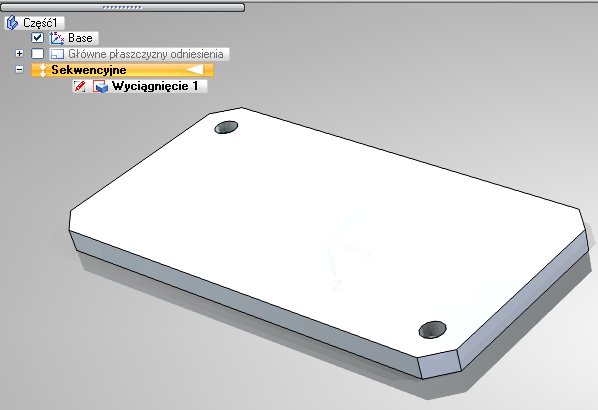Click the extrusion cube icon
598x410 pixels.
pyautogui.click(x=101, y=87)
